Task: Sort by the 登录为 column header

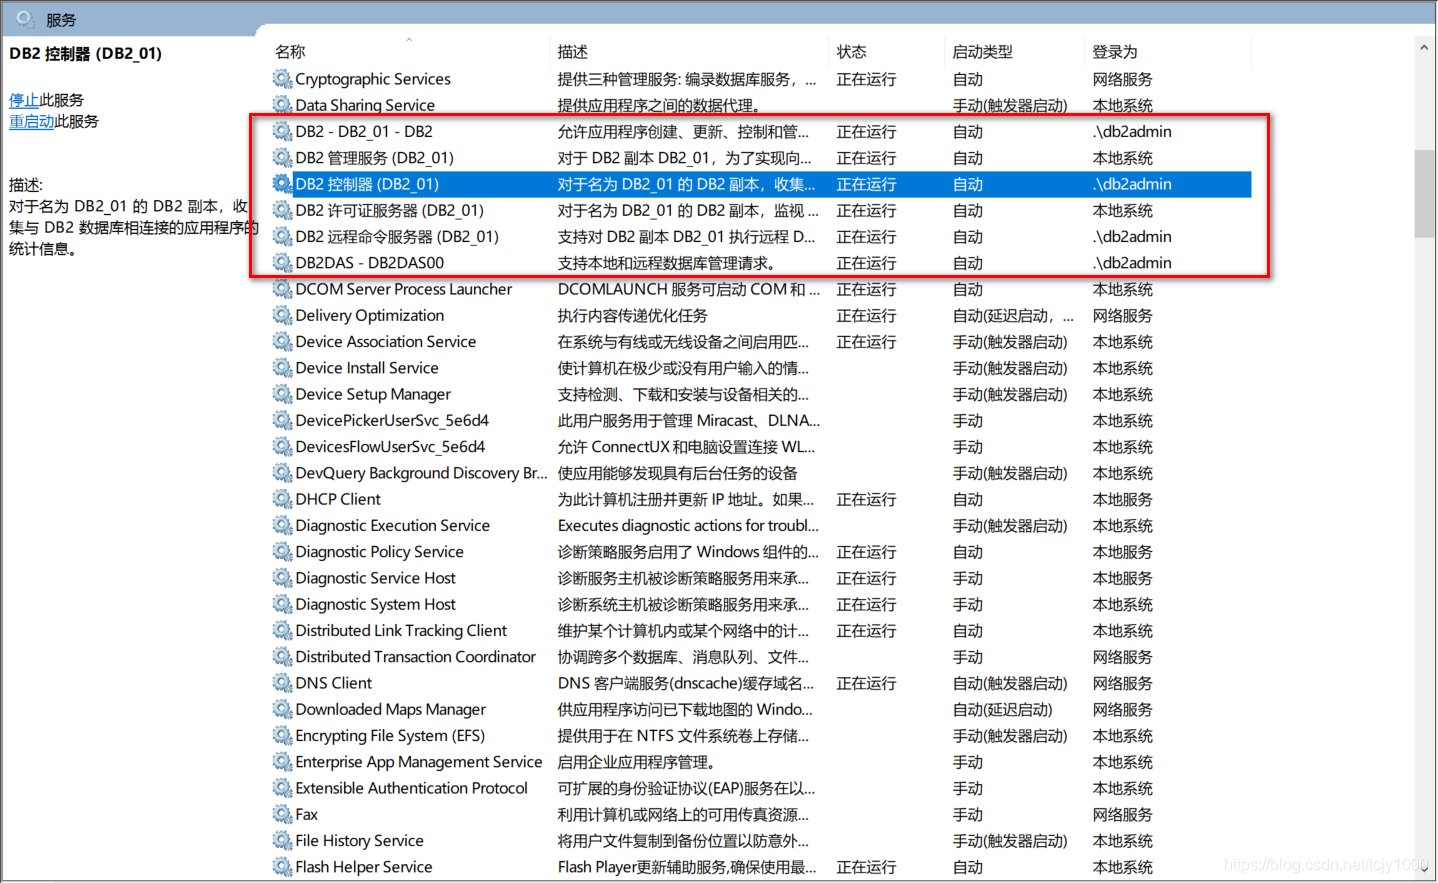Action: point(1115,52)
